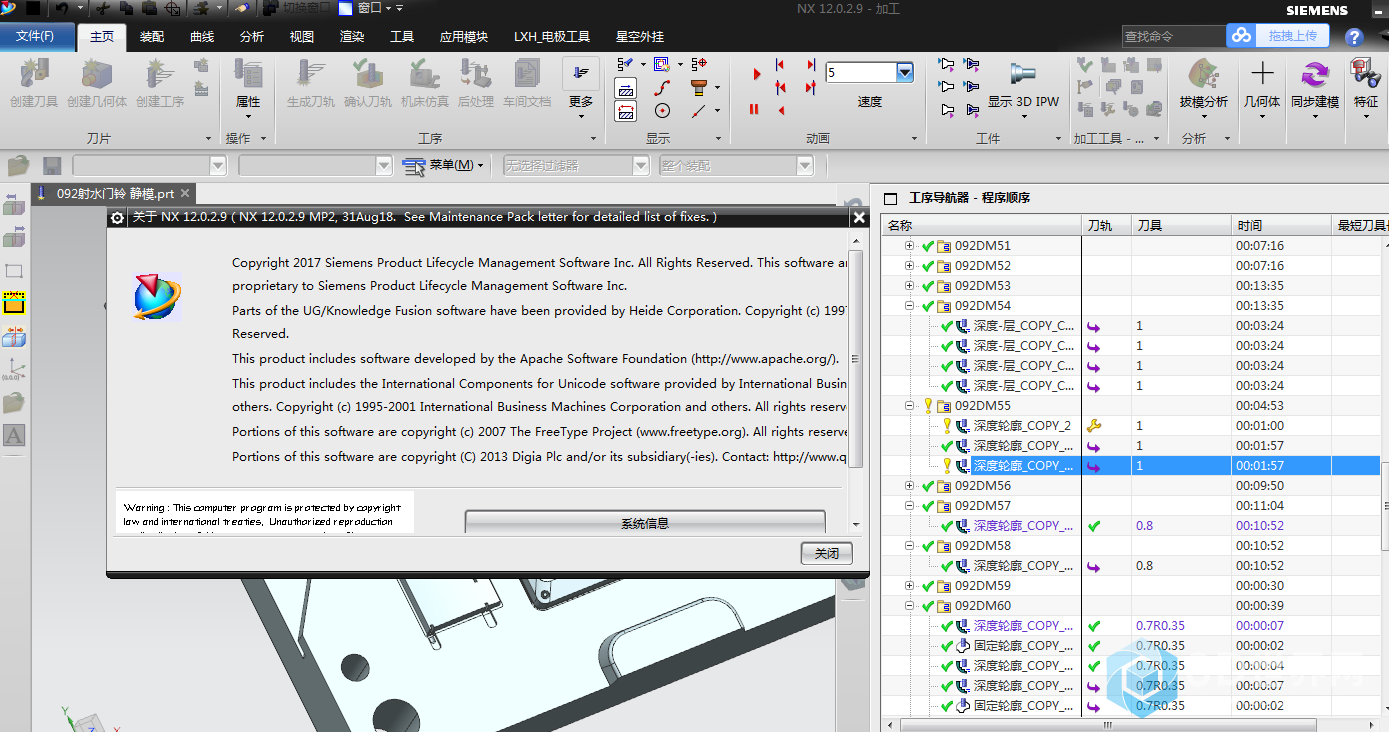Select the 092DM58 program row

pos(1130,546)
